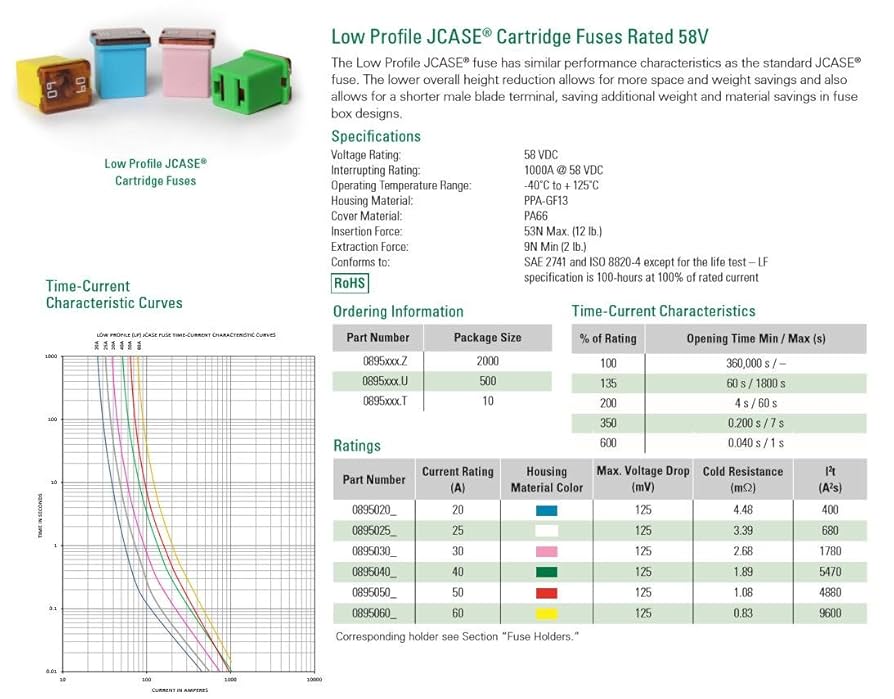Click the 'TIME IN SECONDS' axis label
The height and width of the screenshot is (699, 894).
coord(40,515)
